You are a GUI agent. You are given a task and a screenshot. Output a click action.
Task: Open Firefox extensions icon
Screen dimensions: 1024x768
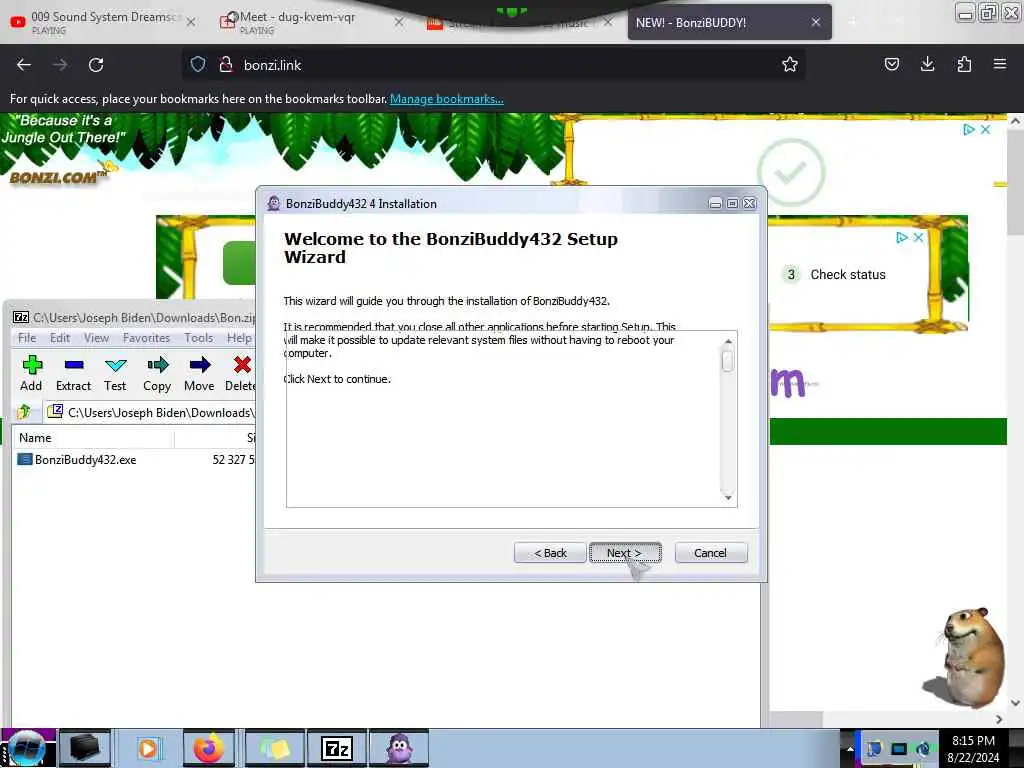click(x=964, y=64)
